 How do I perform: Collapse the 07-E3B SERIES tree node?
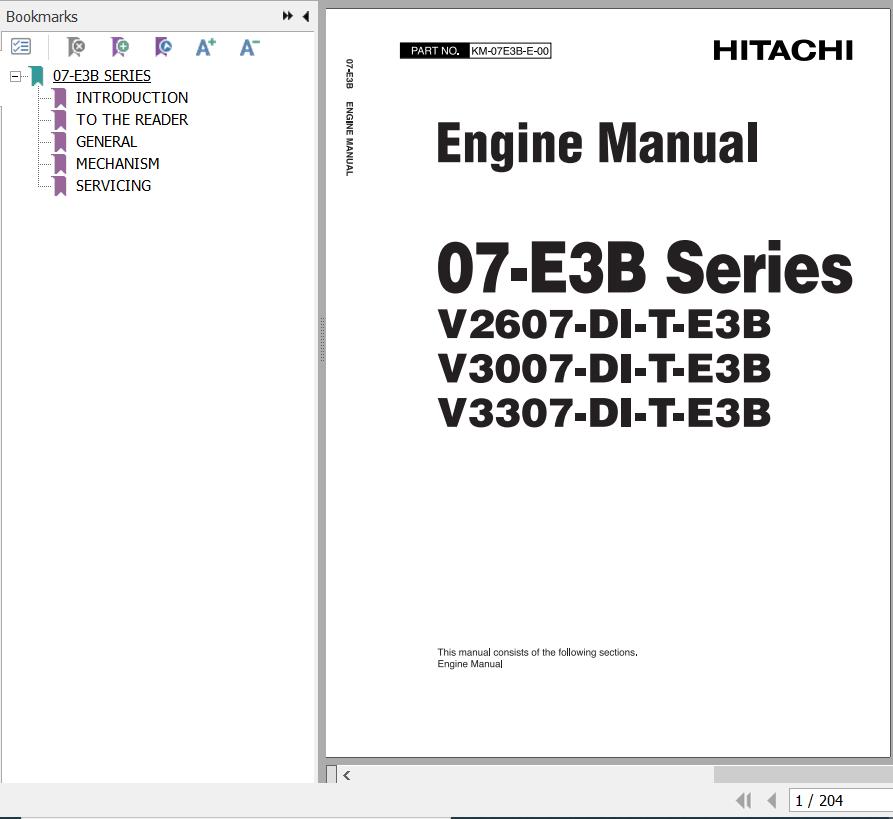point(15,76)
